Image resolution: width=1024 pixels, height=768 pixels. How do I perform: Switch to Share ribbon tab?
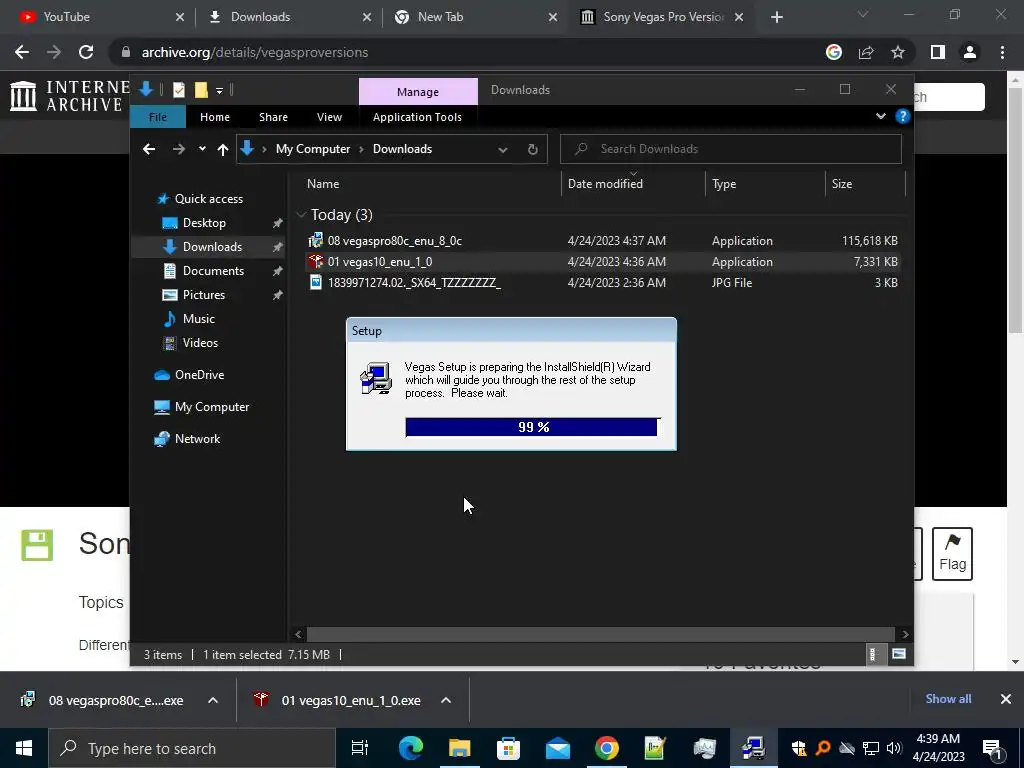(273, 117)
